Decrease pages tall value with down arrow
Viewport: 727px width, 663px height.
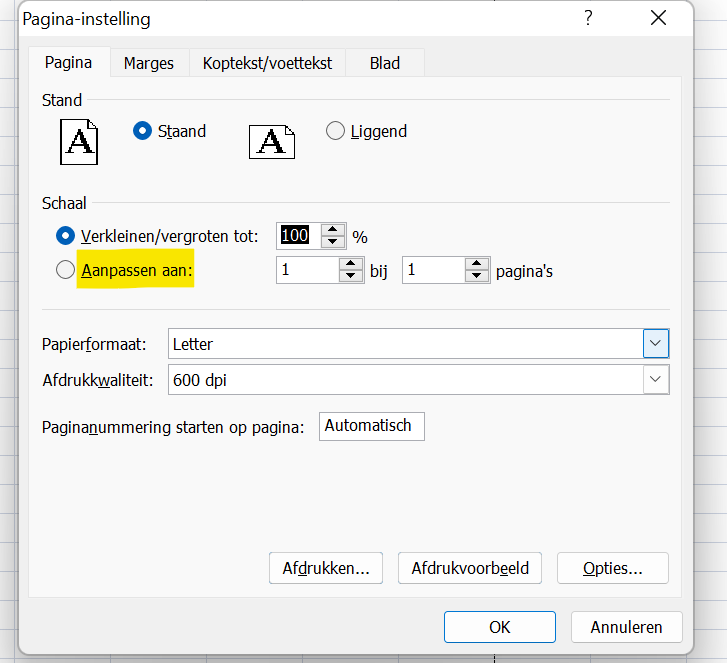click(x=477, y=277)
